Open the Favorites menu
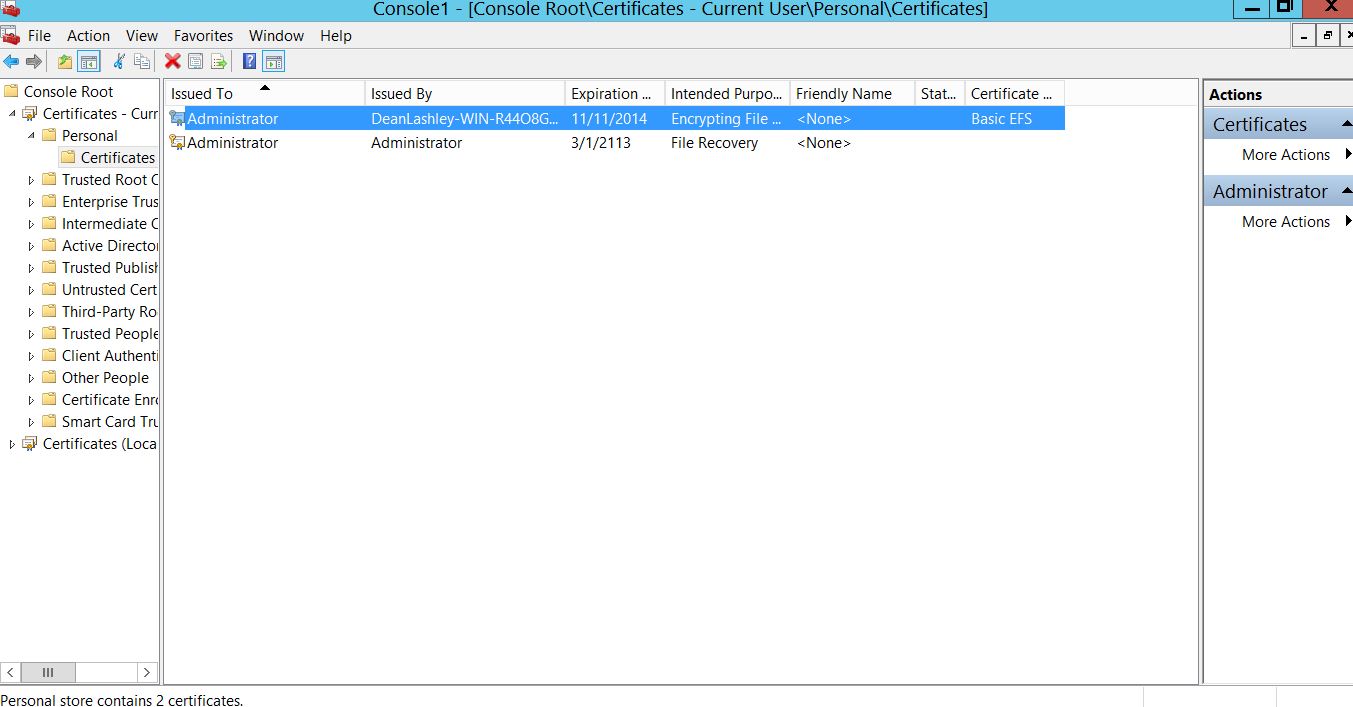 click(203, 35)
